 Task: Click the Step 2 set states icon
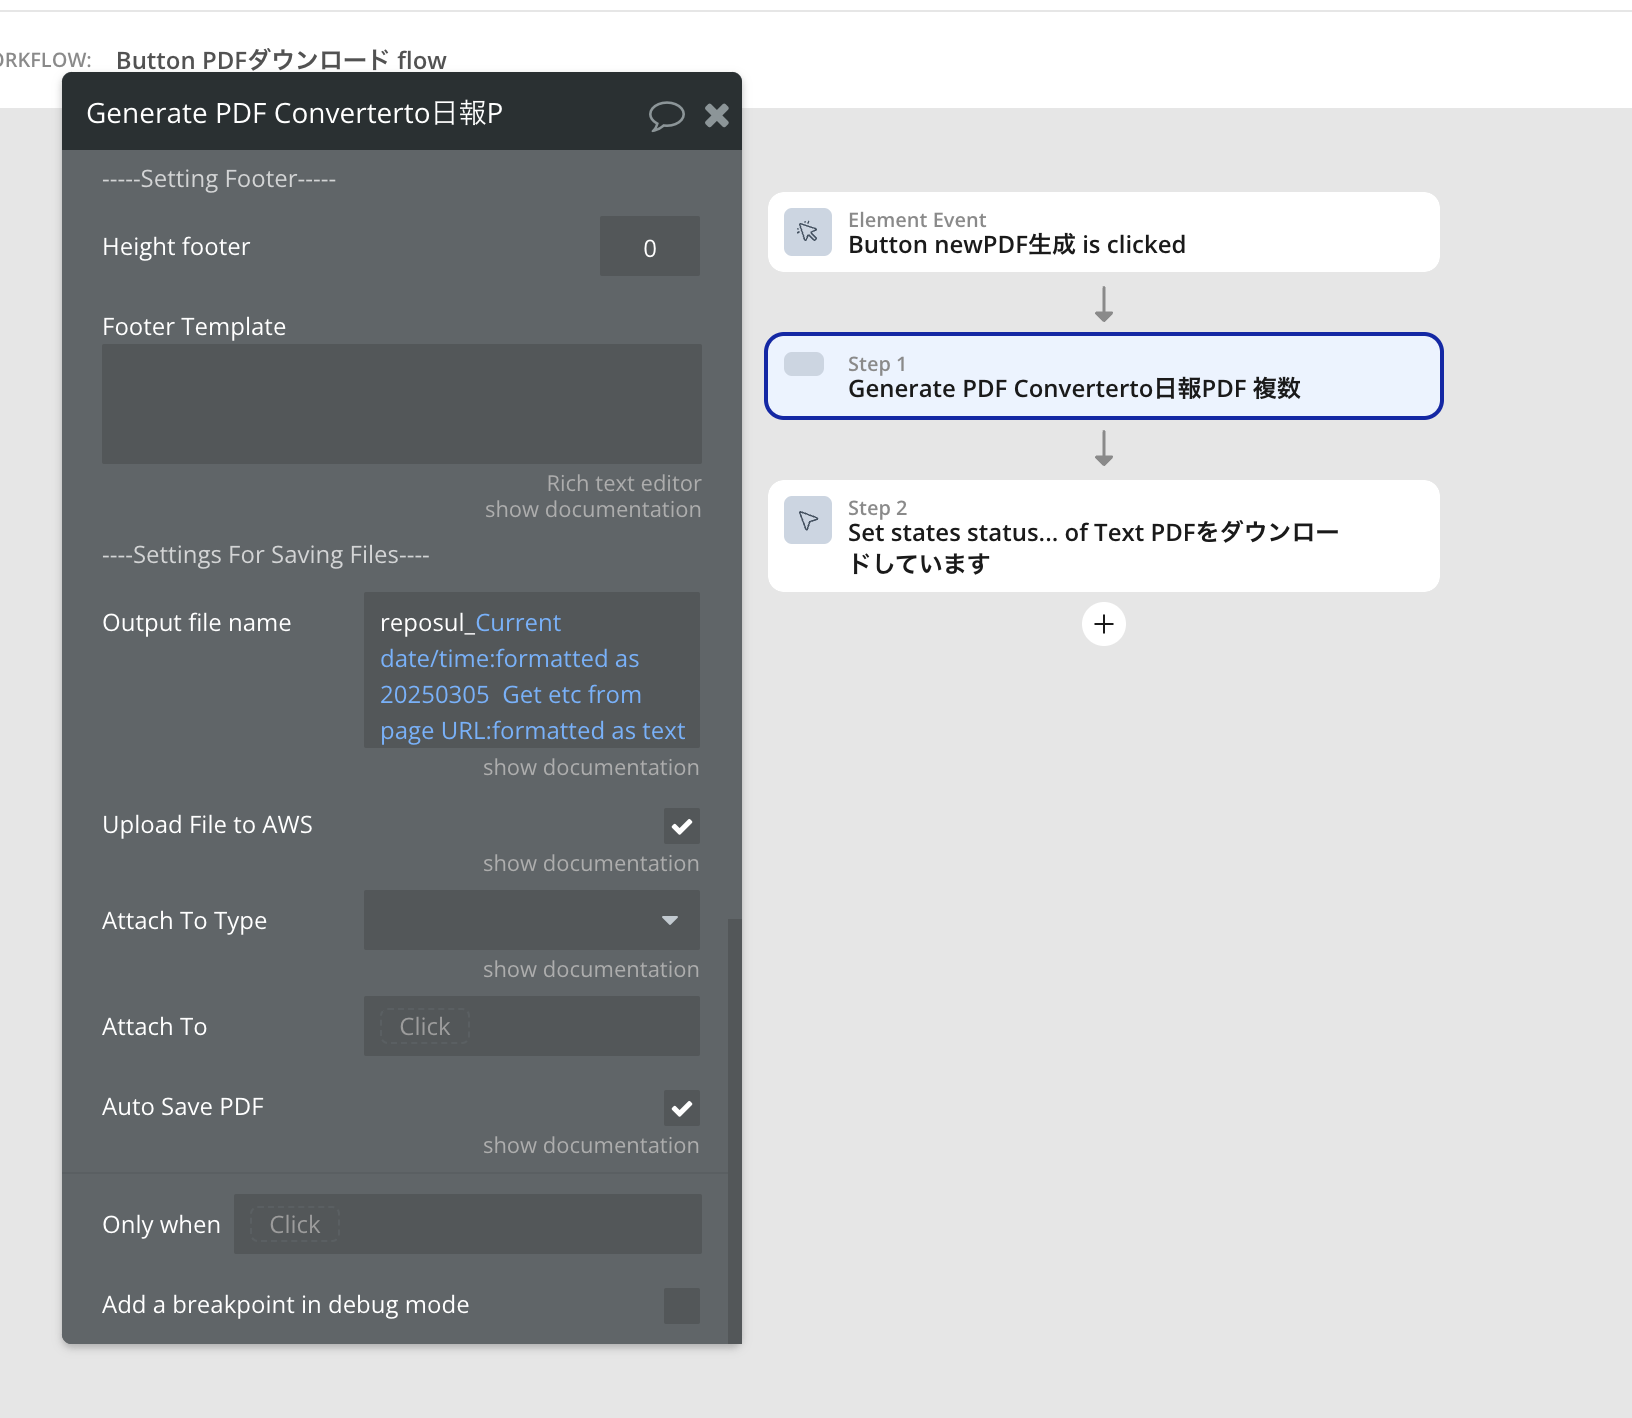tap(807, 520)
